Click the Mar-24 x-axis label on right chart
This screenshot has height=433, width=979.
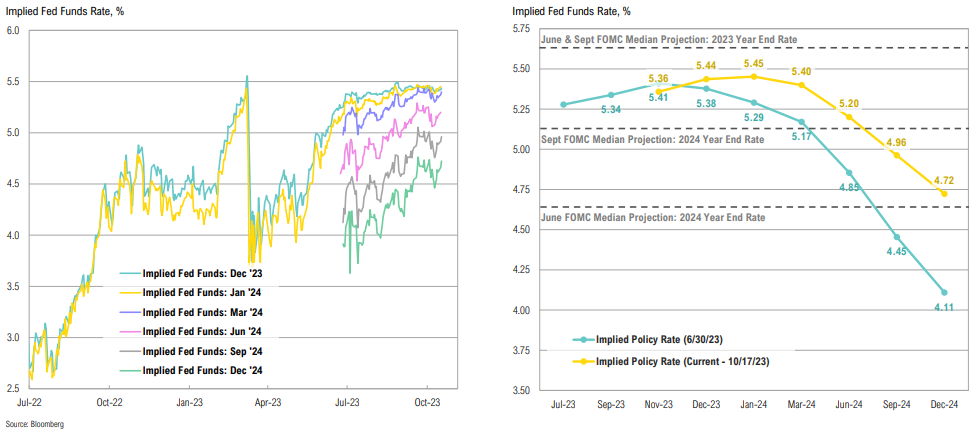(x=801, y=404)
